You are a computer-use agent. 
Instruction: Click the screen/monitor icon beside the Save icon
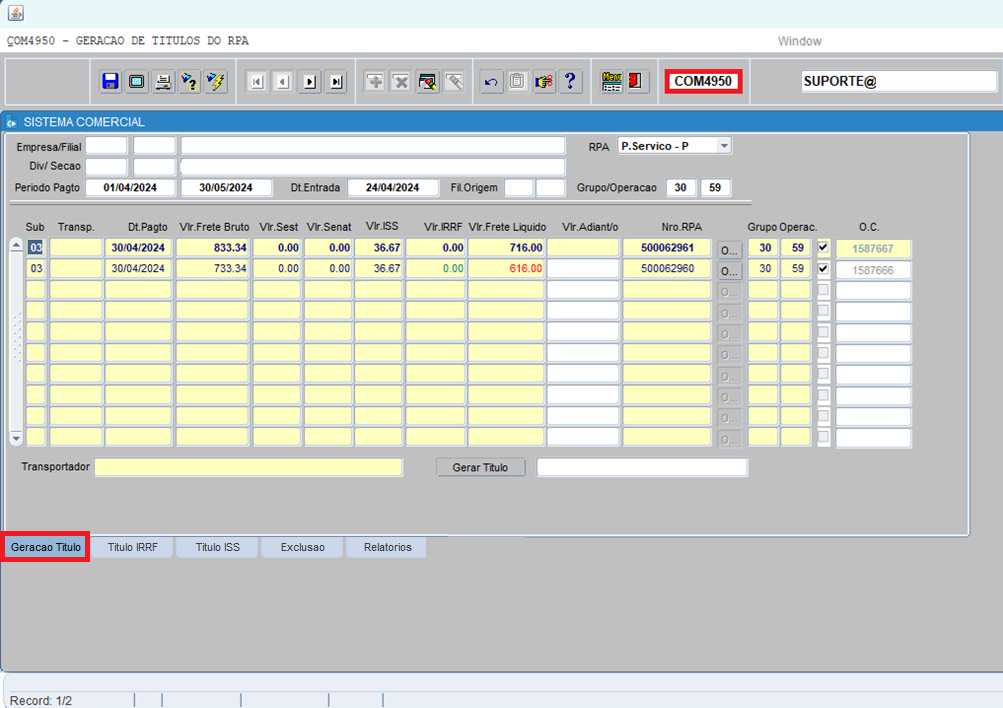click(136, 82)
